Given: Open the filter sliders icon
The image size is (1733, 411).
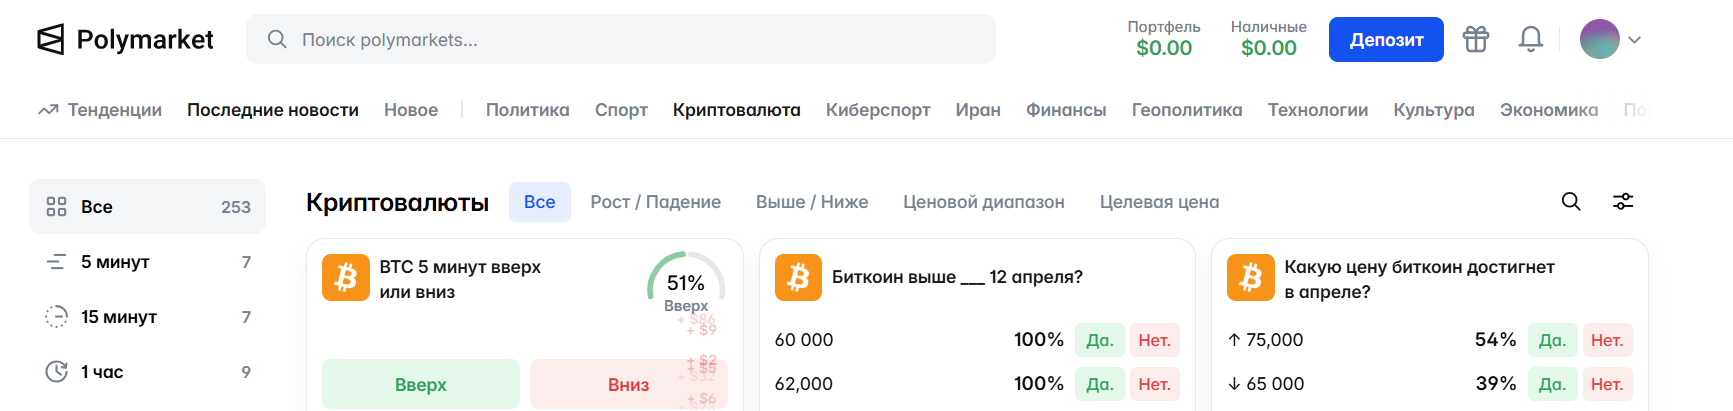Looking at the screenshot, I should click(x=1623, y=202).
